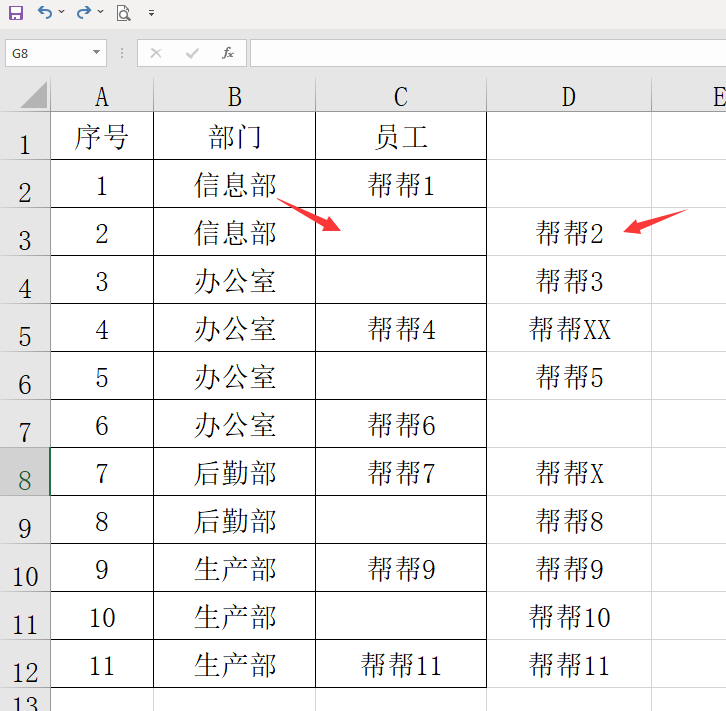The width and height of the screenshot is (726, 711).
Task: Click the cell 帮帮4 in column C
Action: (x=401, y=328)
